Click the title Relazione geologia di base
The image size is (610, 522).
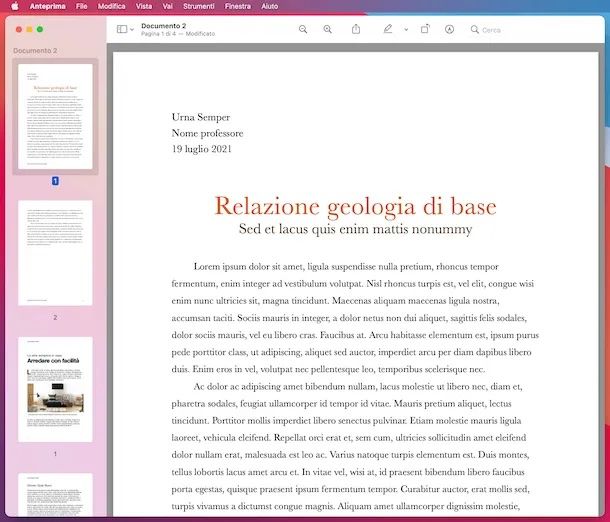(356, 206)
